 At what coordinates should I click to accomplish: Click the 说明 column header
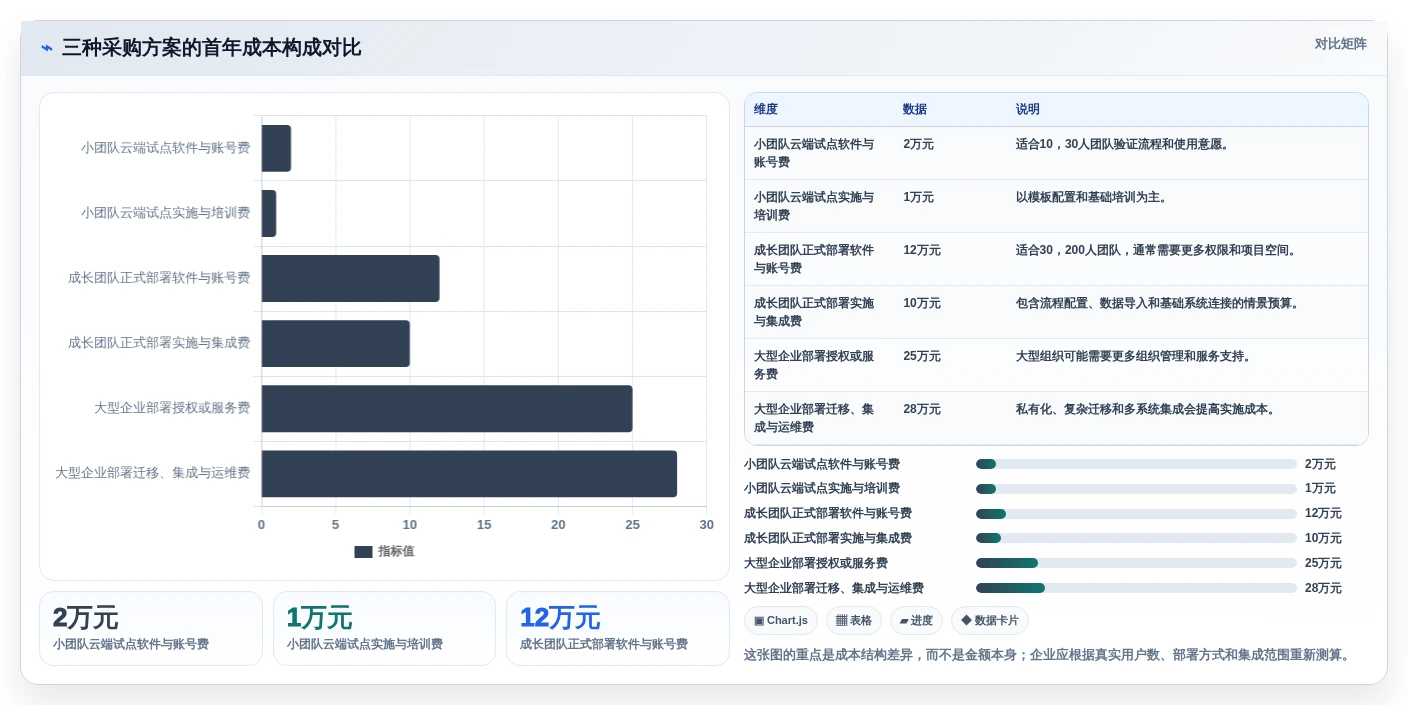[x=1028, y=109]
